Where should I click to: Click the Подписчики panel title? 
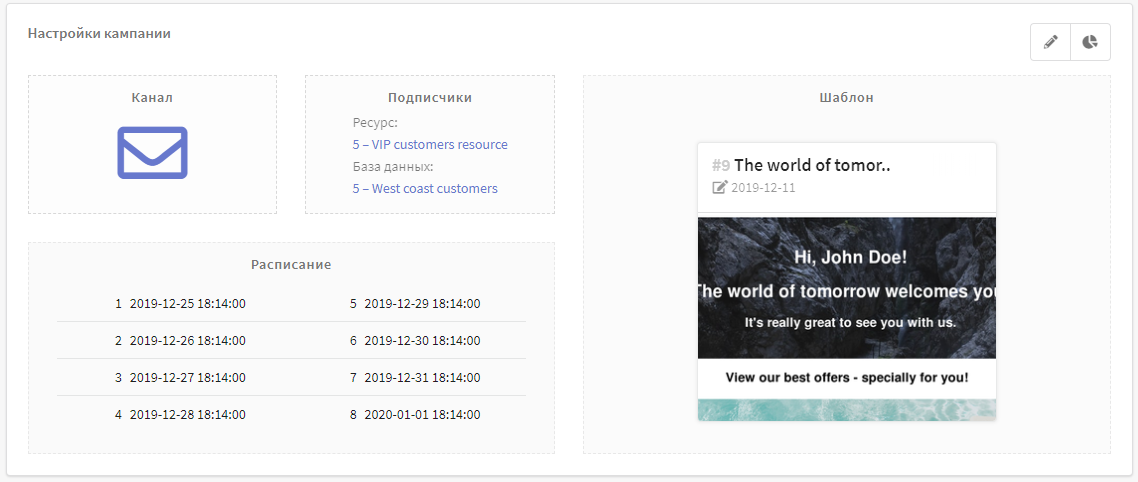(430, 98)
